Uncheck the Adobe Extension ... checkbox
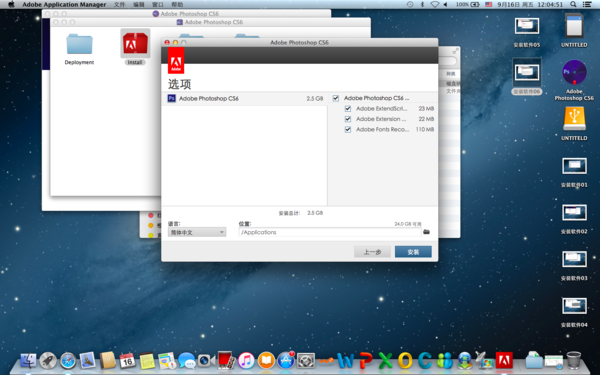Viewport: 600px width, 375px height. pos(348,119)
